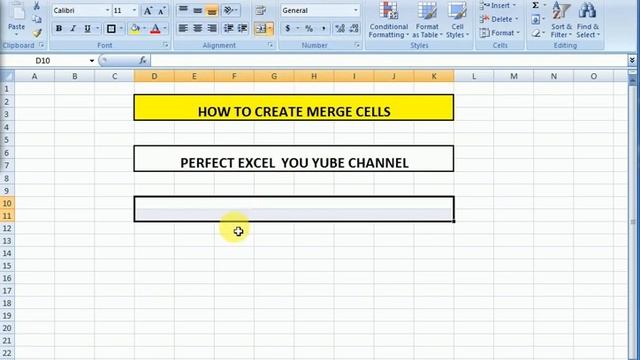The image size is (640, 360).
Task: Set Bottom Align vertical alignment
Action: pyautogui.click(x=212, y=10)
